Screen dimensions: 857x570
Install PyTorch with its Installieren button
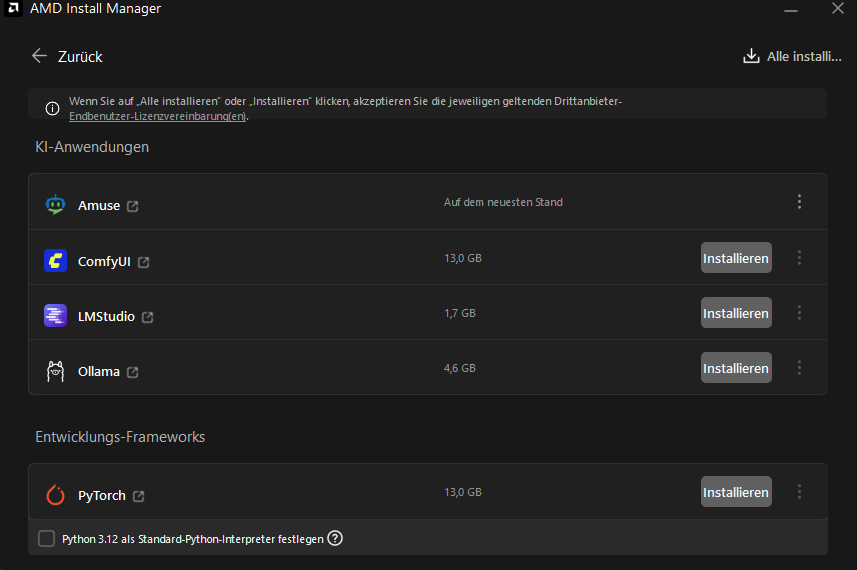[736, 492]
